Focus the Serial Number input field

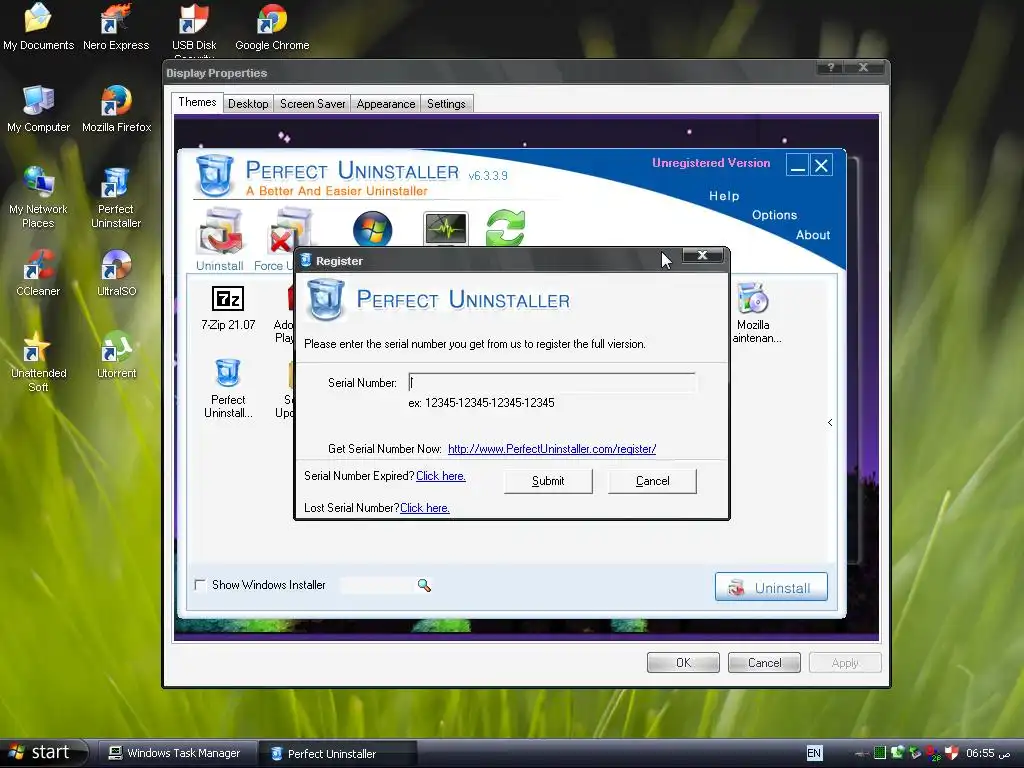click(552, 383)
